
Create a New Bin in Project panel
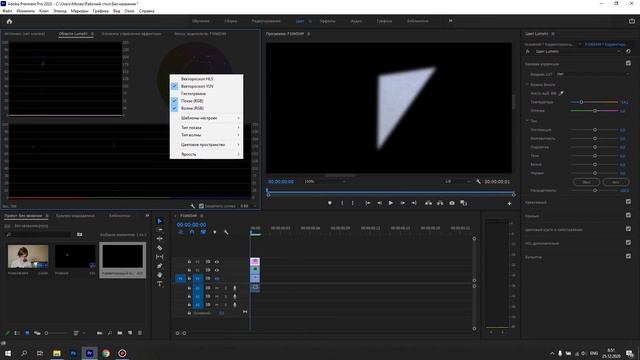click(x=120, y=333)
